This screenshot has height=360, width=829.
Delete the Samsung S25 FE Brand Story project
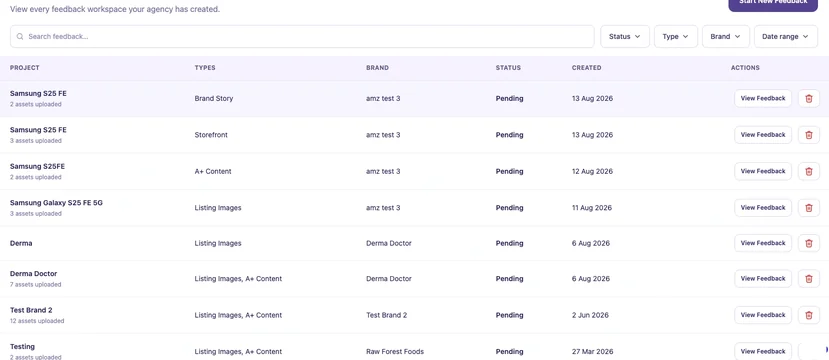pyautogui.click(x=808, y=98)
